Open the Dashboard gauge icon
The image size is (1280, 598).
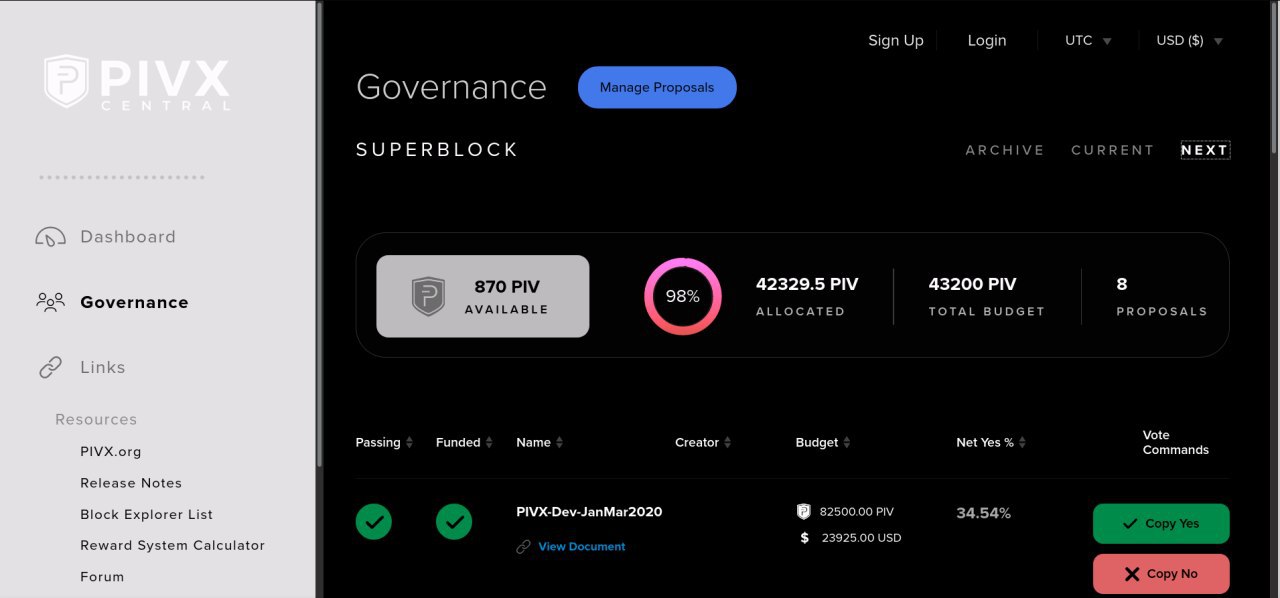click(50, 237)
